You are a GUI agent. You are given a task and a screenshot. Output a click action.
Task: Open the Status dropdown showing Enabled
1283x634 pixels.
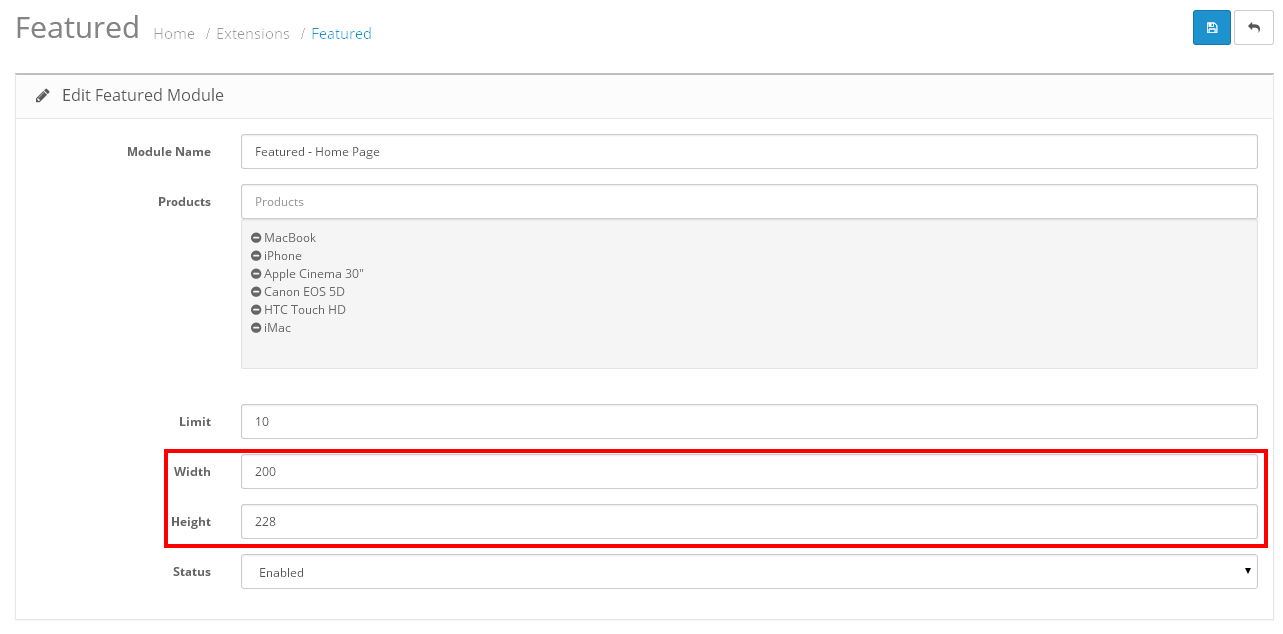(748, 572)
